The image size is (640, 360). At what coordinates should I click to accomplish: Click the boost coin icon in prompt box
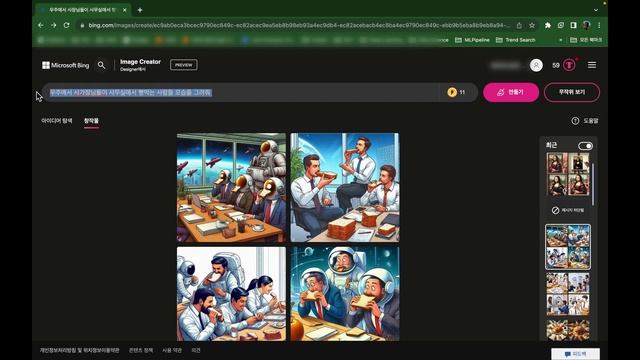coord(452,92)
